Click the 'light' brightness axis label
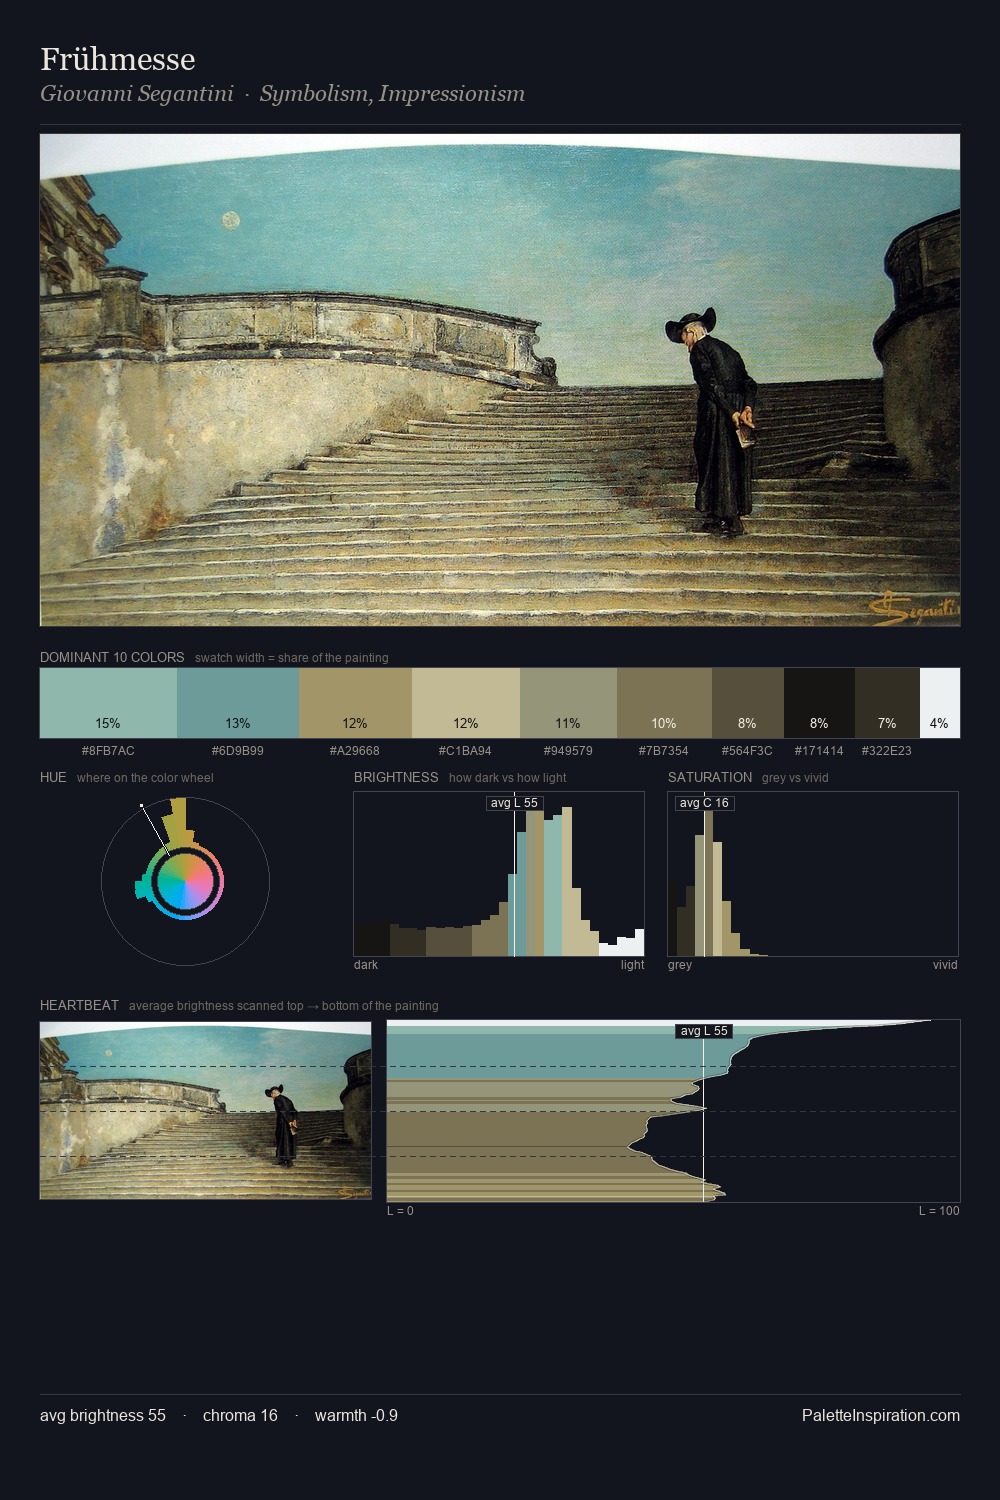Viewport: 1000px width, 1500px height. click(632, 965)
